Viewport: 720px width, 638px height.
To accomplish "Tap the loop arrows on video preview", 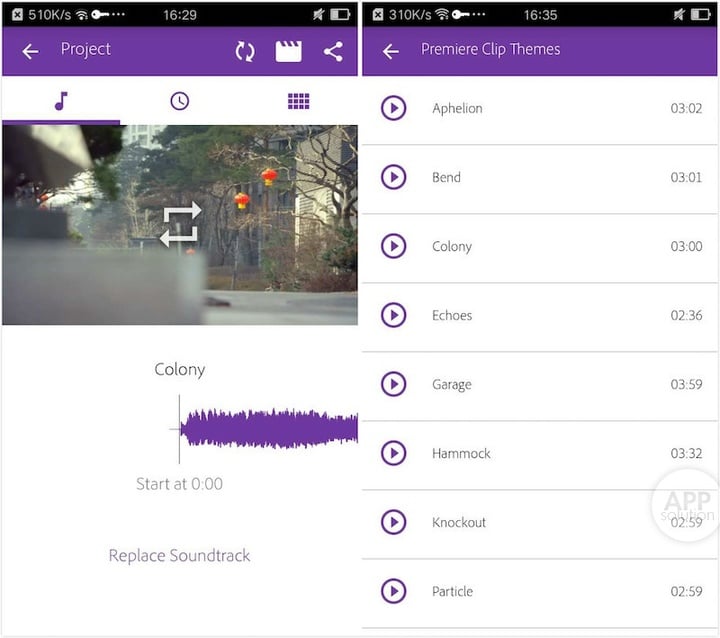I will coord(181,224).
